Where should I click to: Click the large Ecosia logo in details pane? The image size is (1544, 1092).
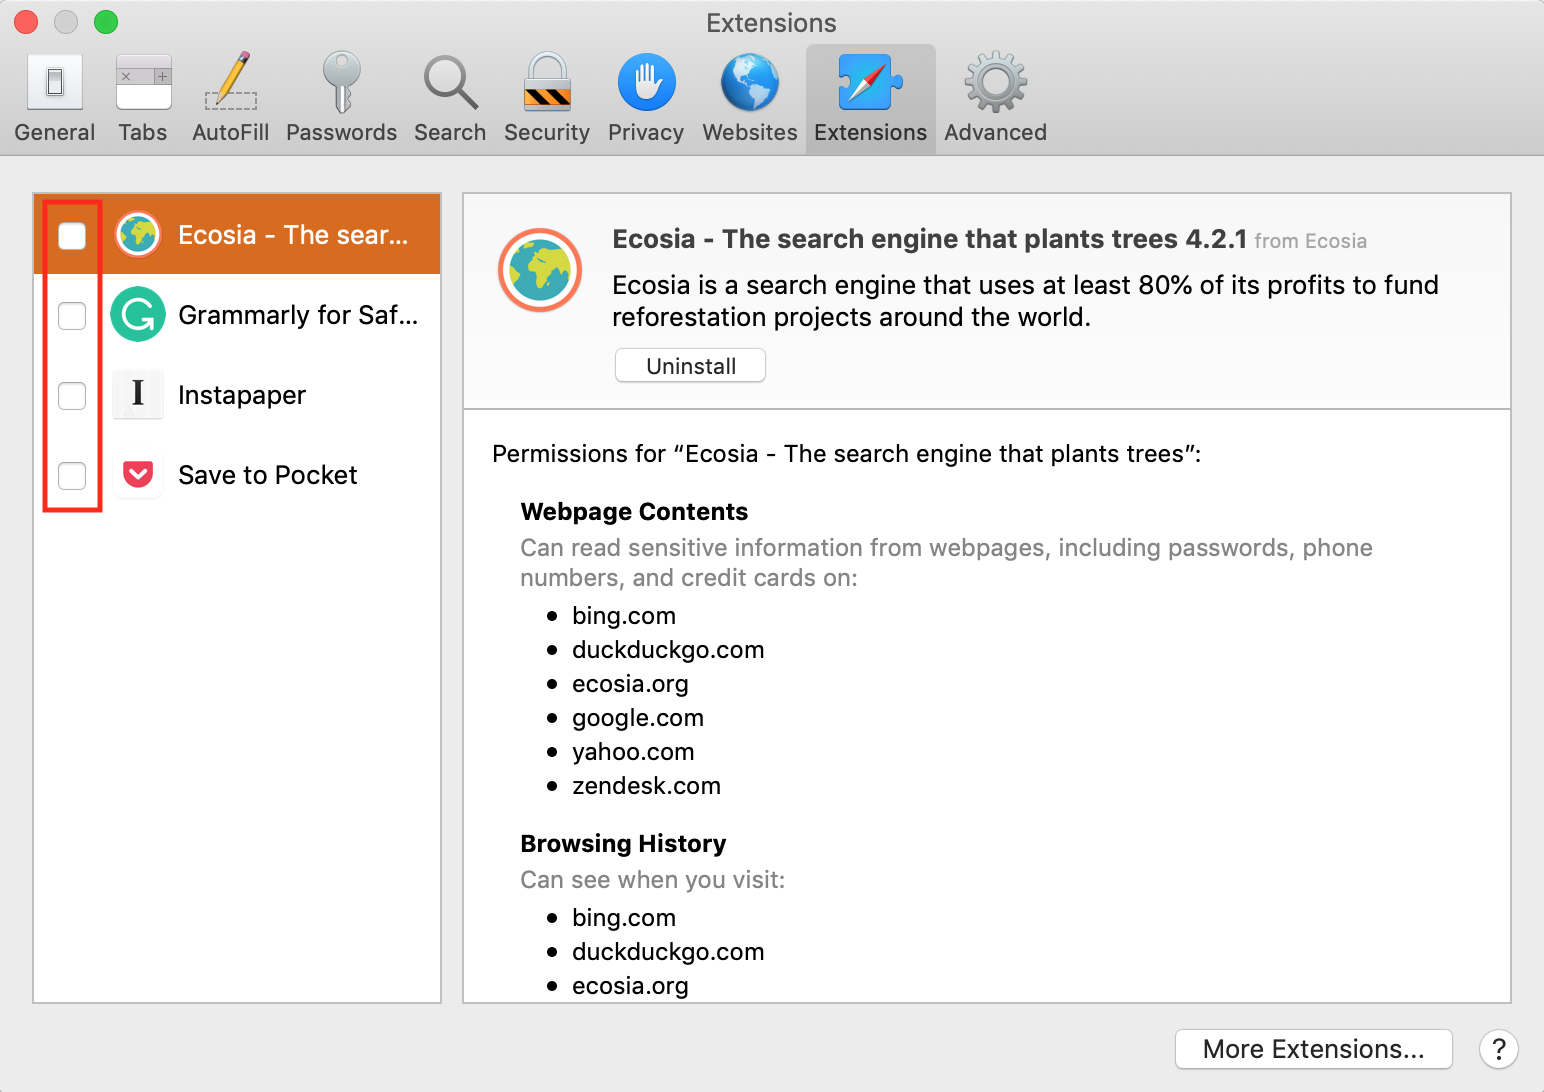tap(540, 270)
